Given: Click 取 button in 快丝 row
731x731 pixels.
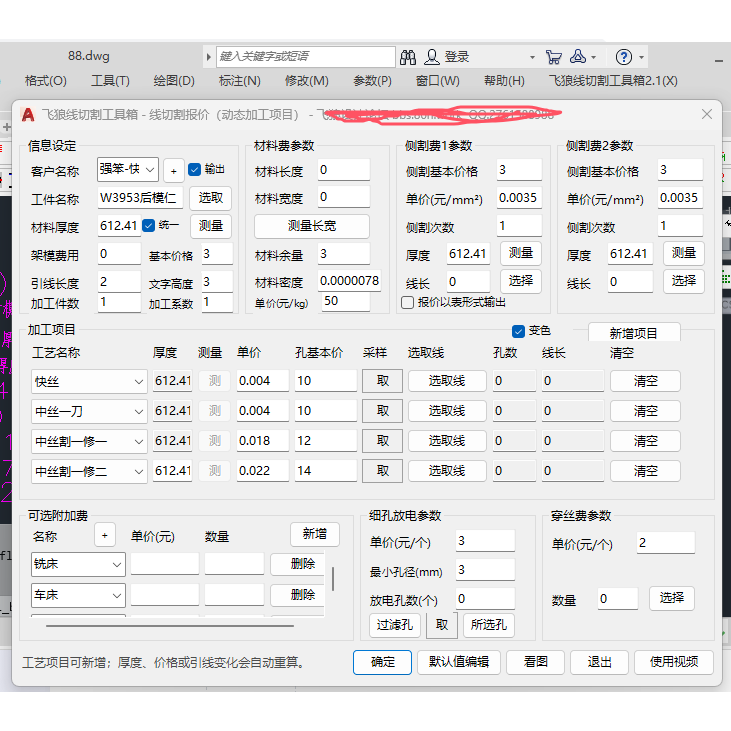Looking at the screenshot, I should point(382,381).
